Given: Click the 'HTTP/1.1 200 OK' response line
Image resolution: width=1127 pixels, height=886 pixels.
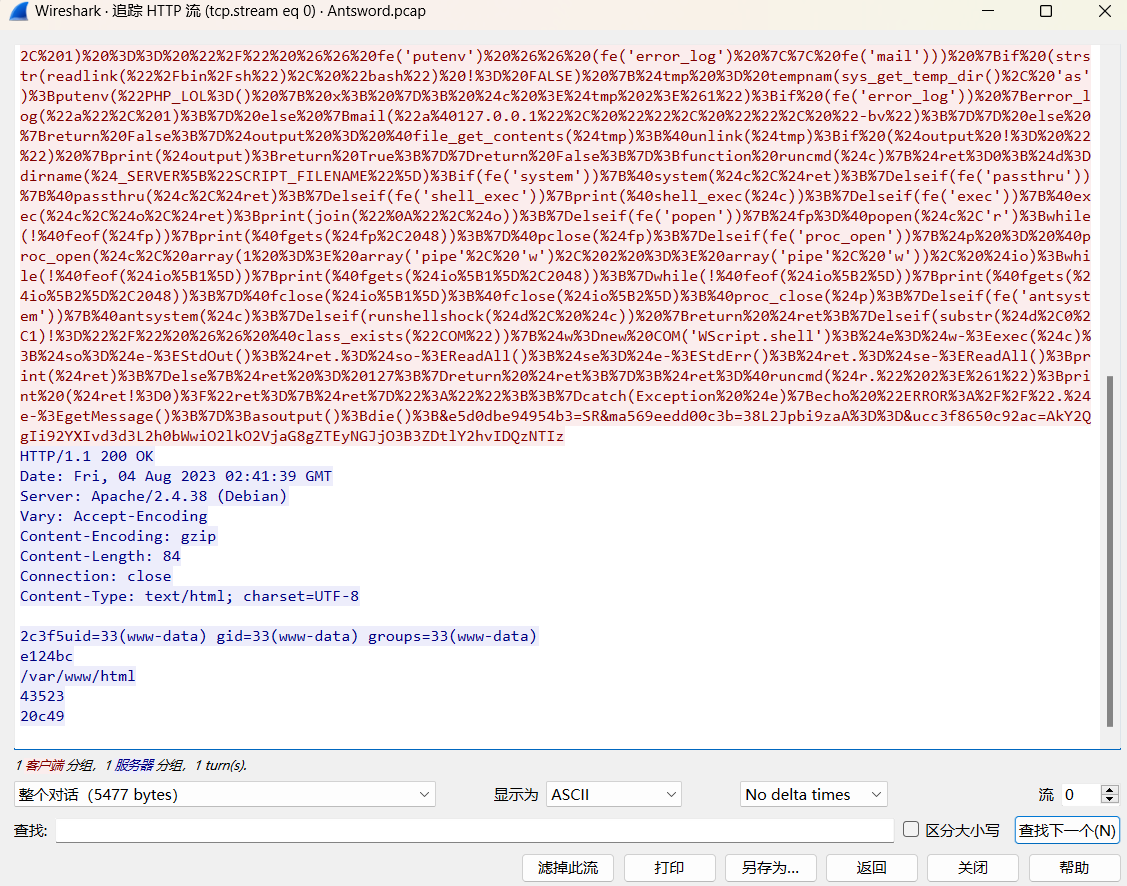Looking at the screenshot, I should [87, 456].
